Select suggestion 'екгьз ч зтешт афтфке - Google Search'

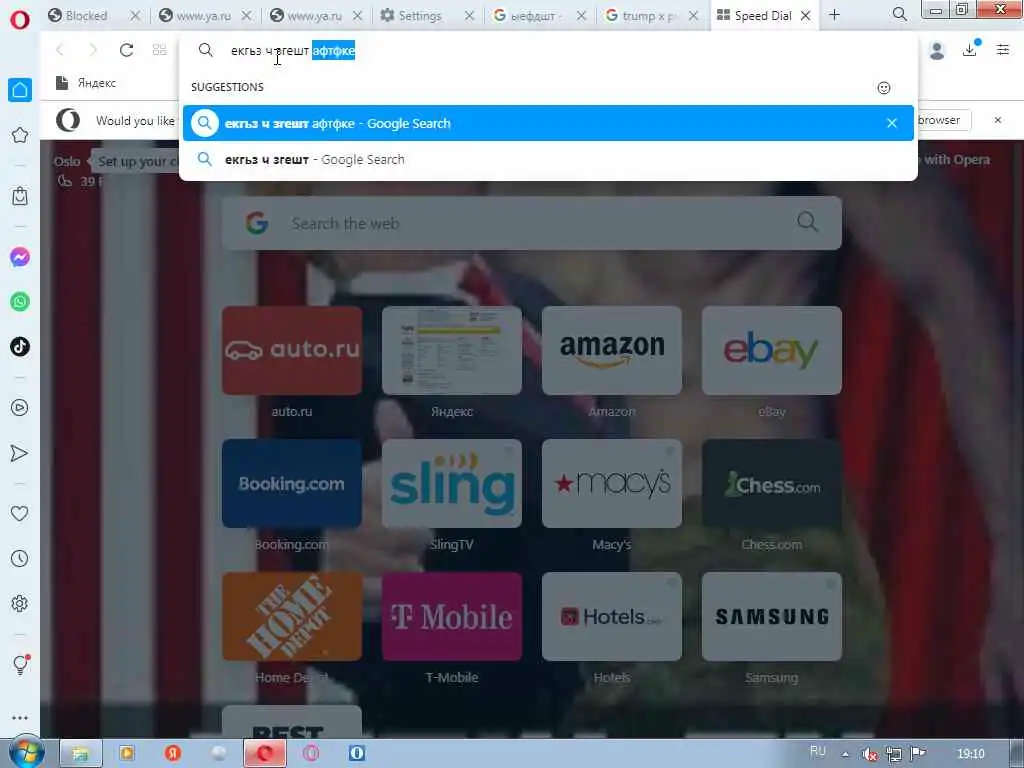[x=548, y=123]
